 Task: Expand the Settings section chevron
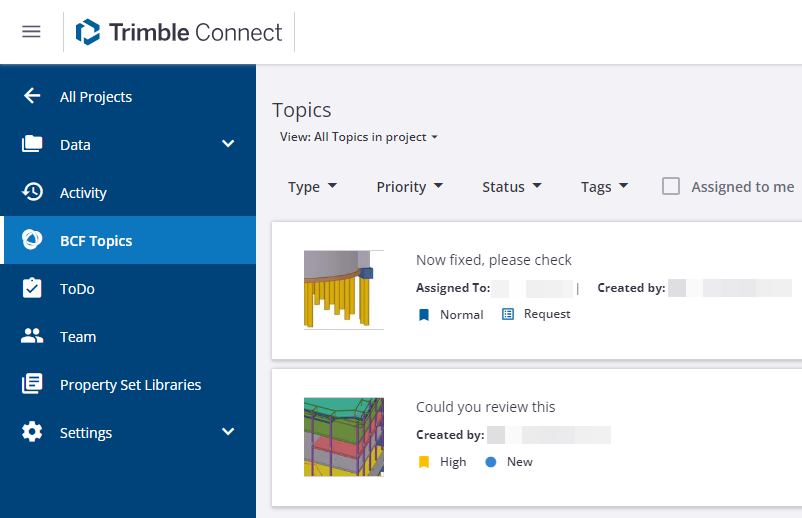pyautogui.click(x=228, y=432)
